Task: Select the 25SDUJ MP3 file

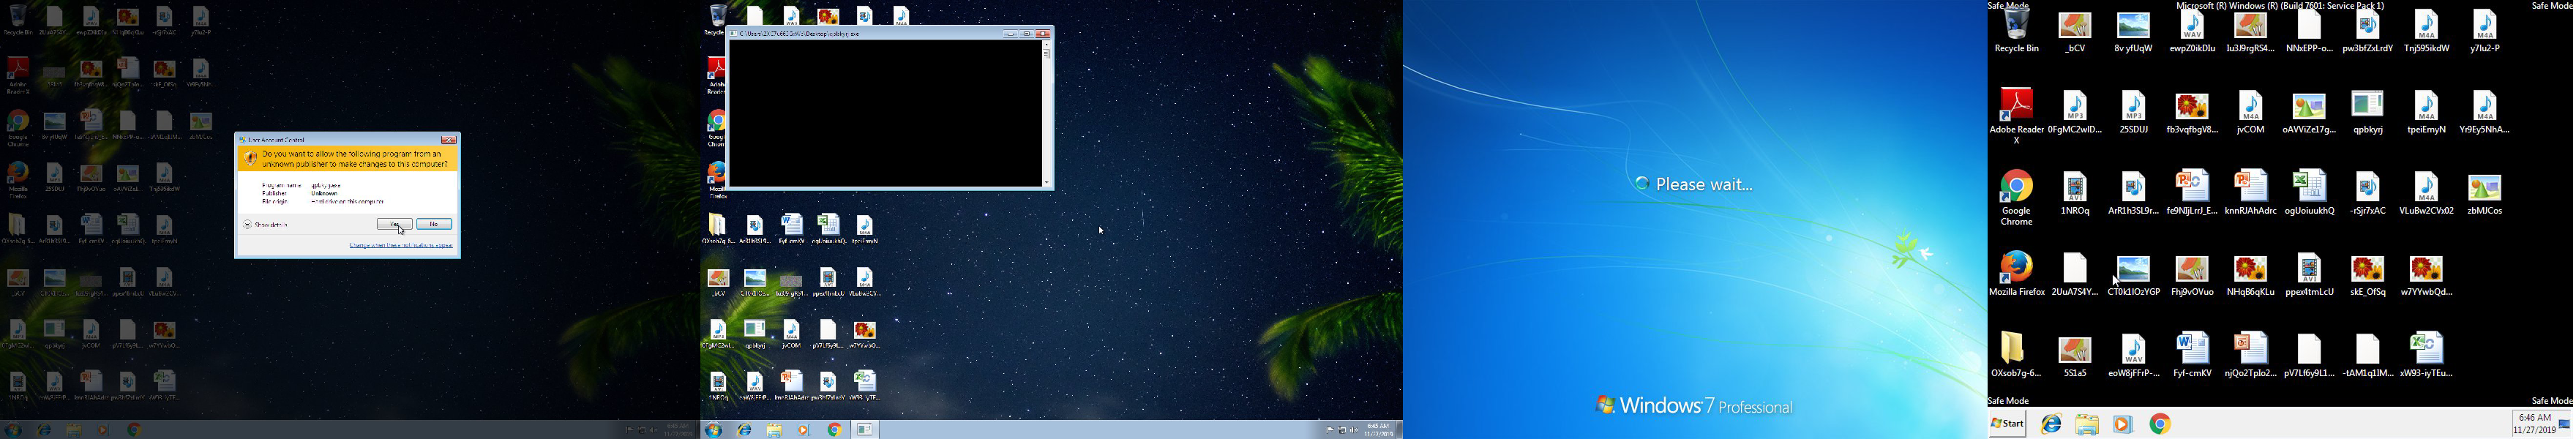Action: point(2134,113)
